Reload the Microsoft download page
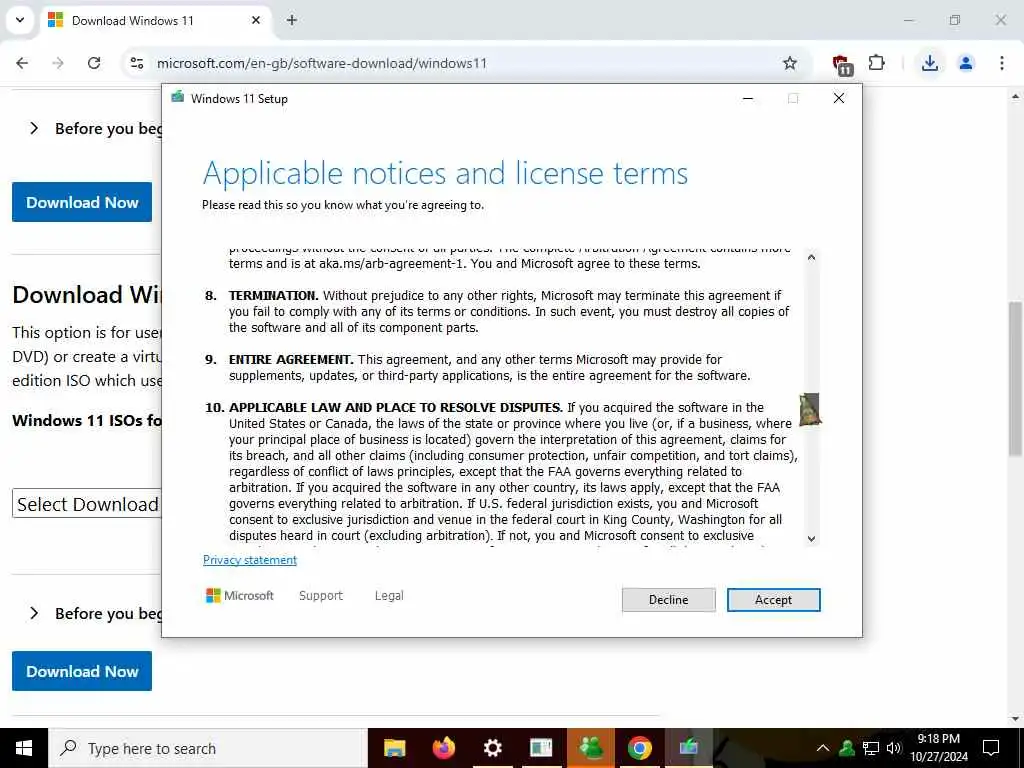The image size is (1024, 768). tap(94, 63)
